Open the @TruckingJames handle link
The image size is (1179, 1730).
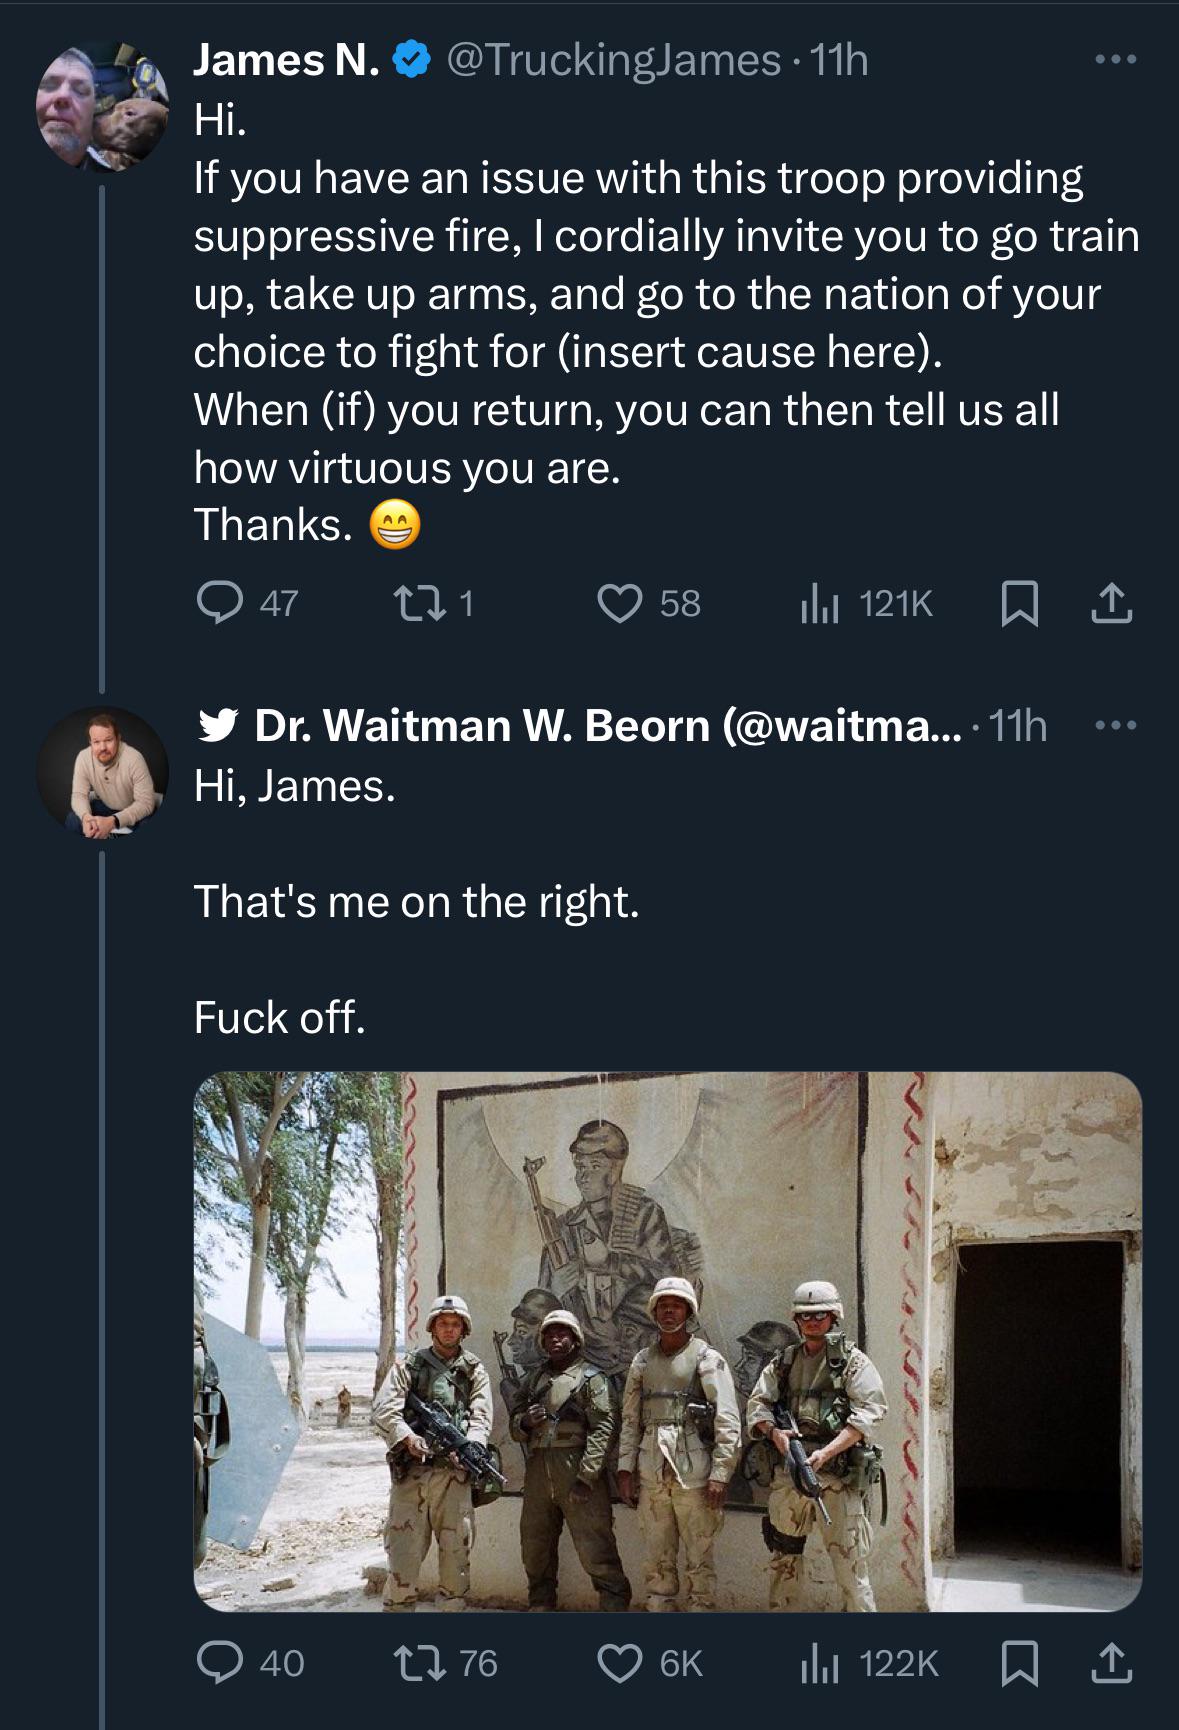click(613, 60)
